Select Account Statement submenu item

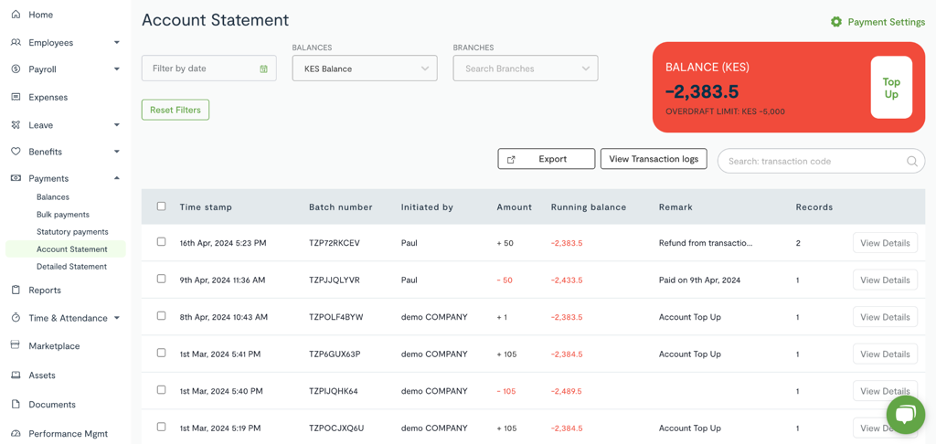[x=66, y=249]
